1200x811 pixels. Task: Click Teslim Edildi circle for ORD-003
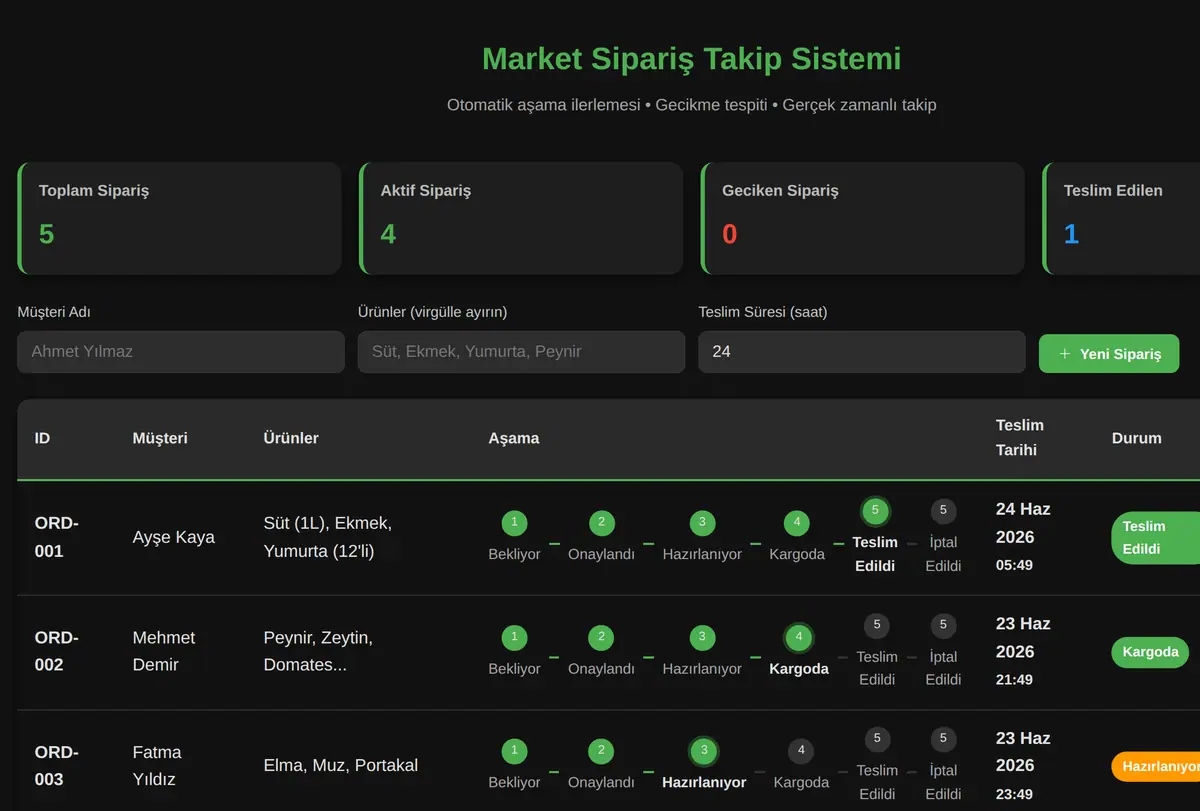click(x=877, y=739)
